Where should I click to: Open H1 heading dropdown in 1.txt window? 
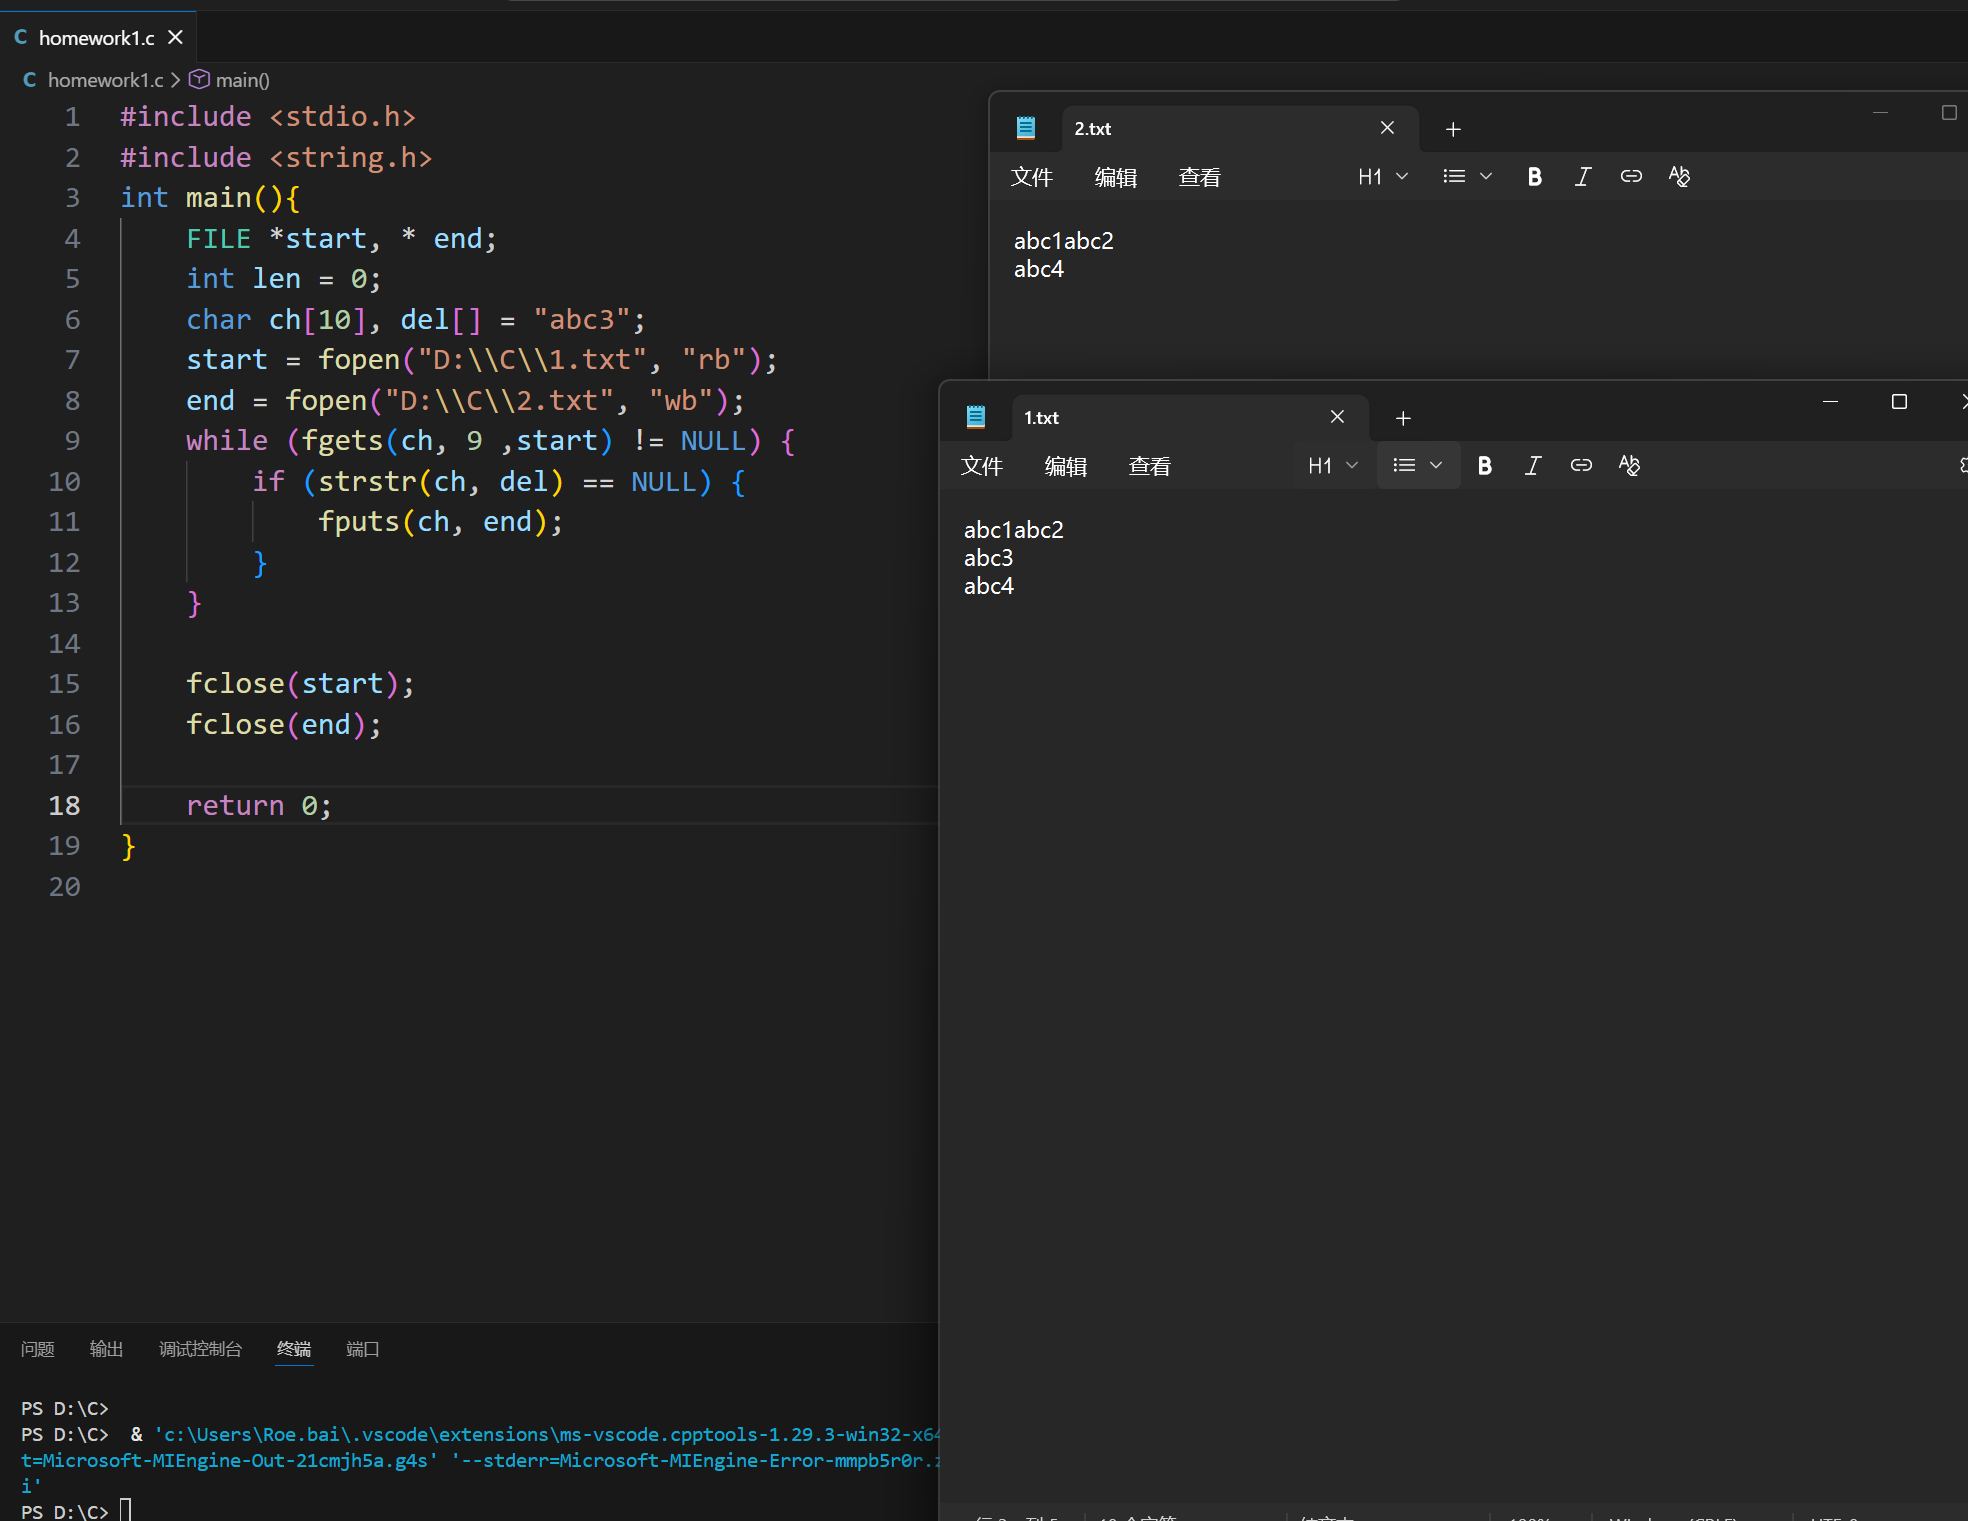point(1333,466)
